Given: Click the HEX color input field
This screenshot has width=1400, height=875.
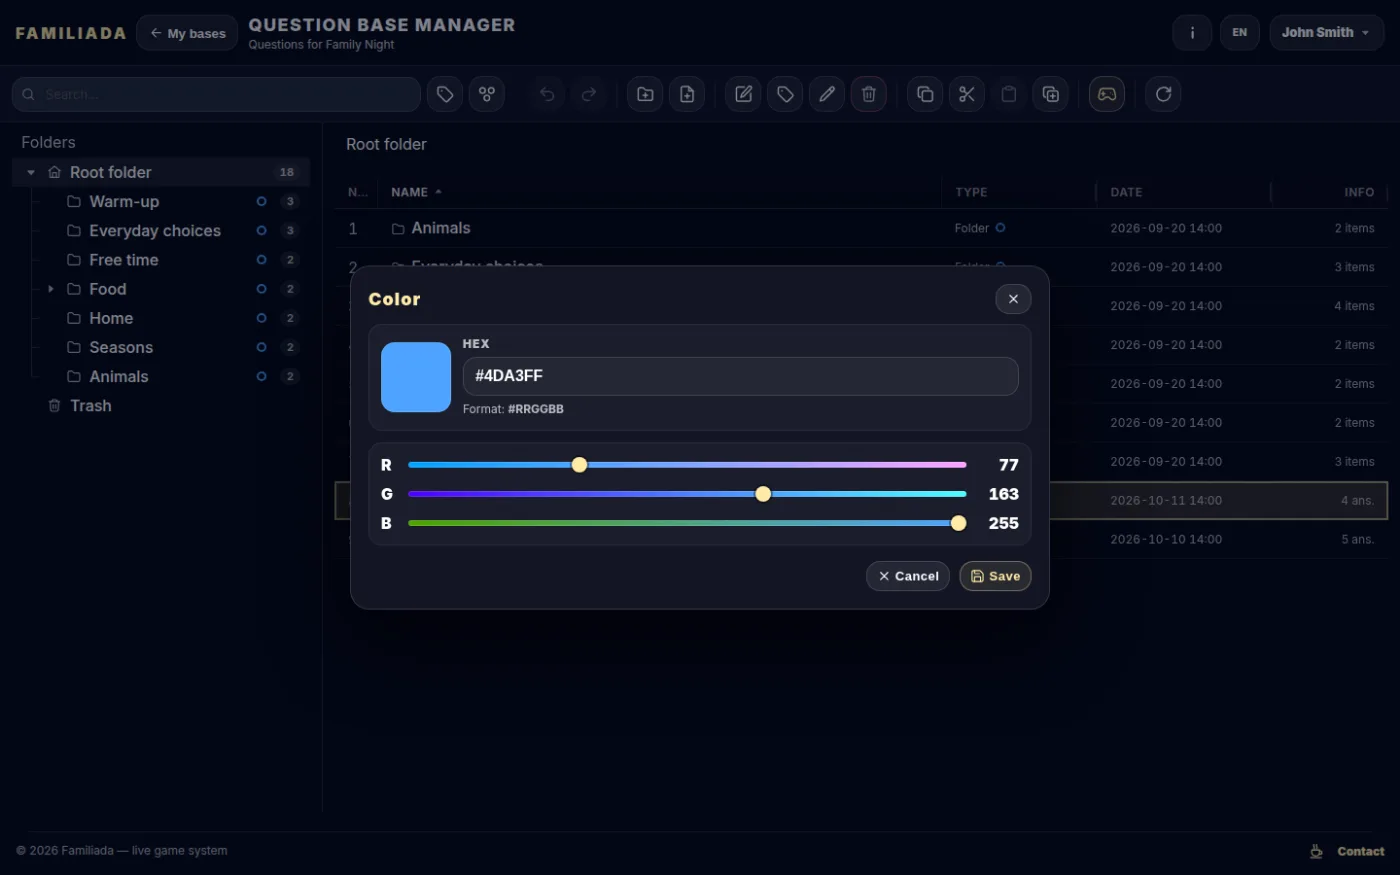Looking at the screenshot, I should [x=740, y=376].
